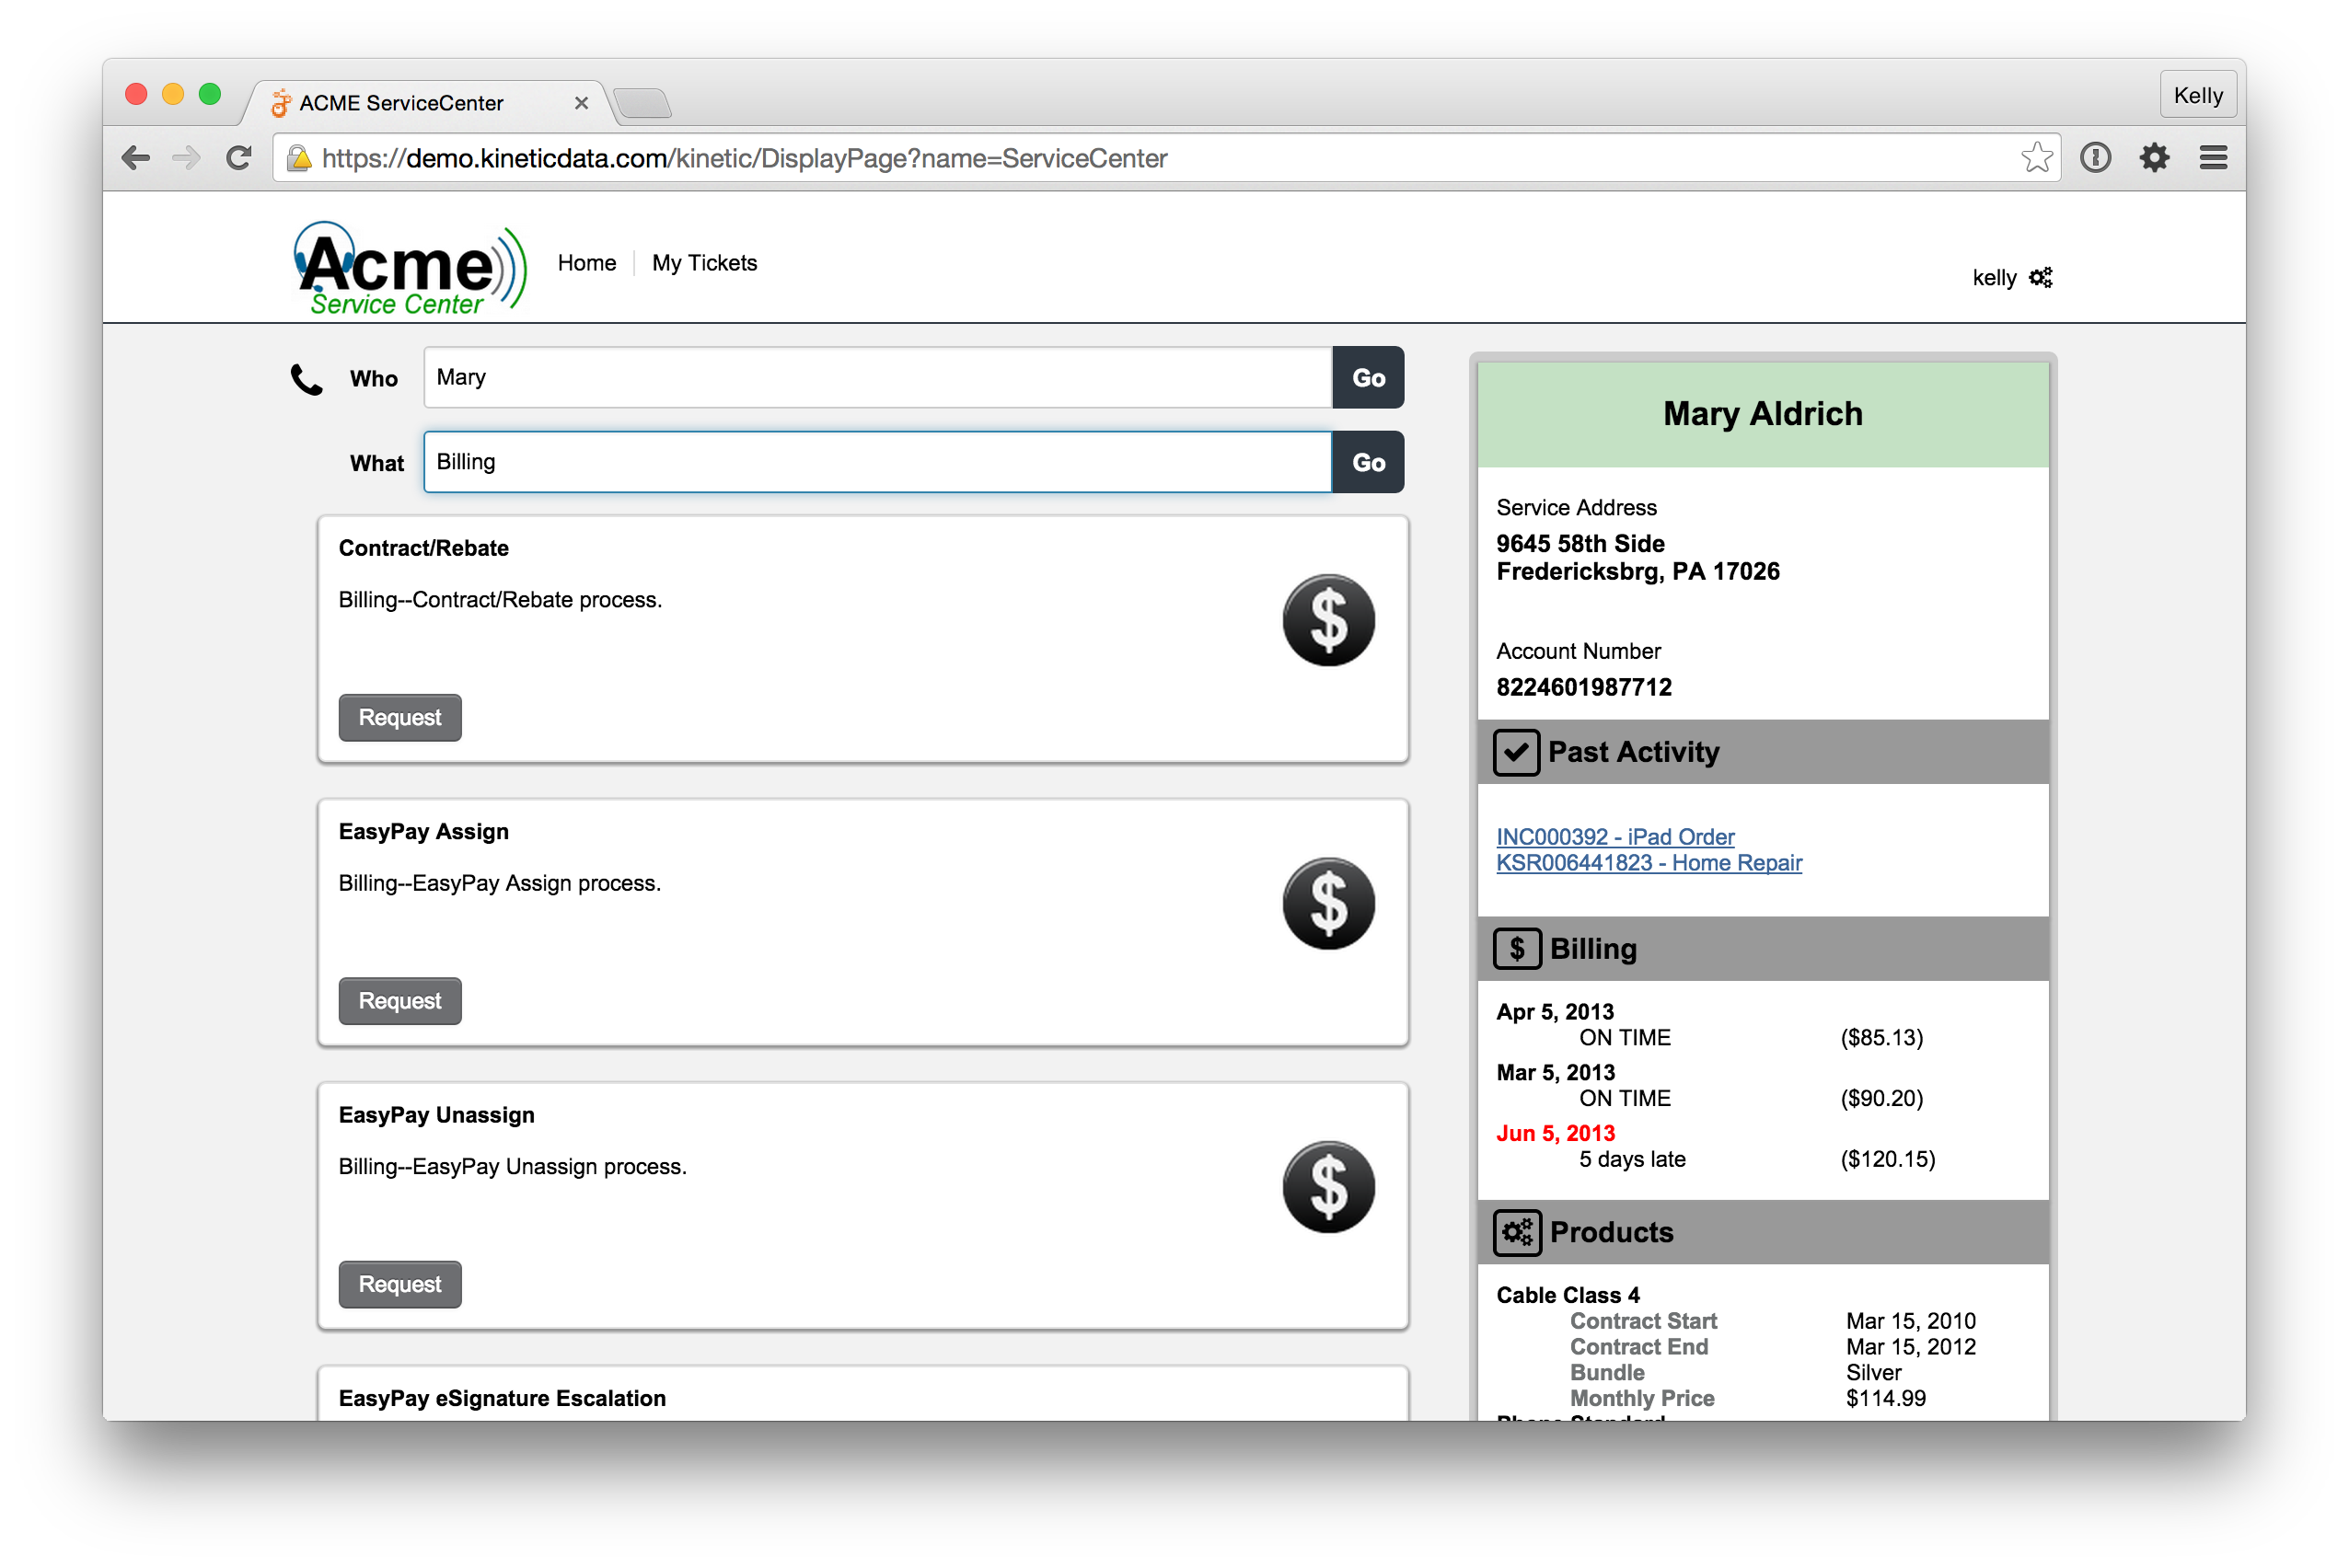Click account number 8224601987712

[1584, 687]
